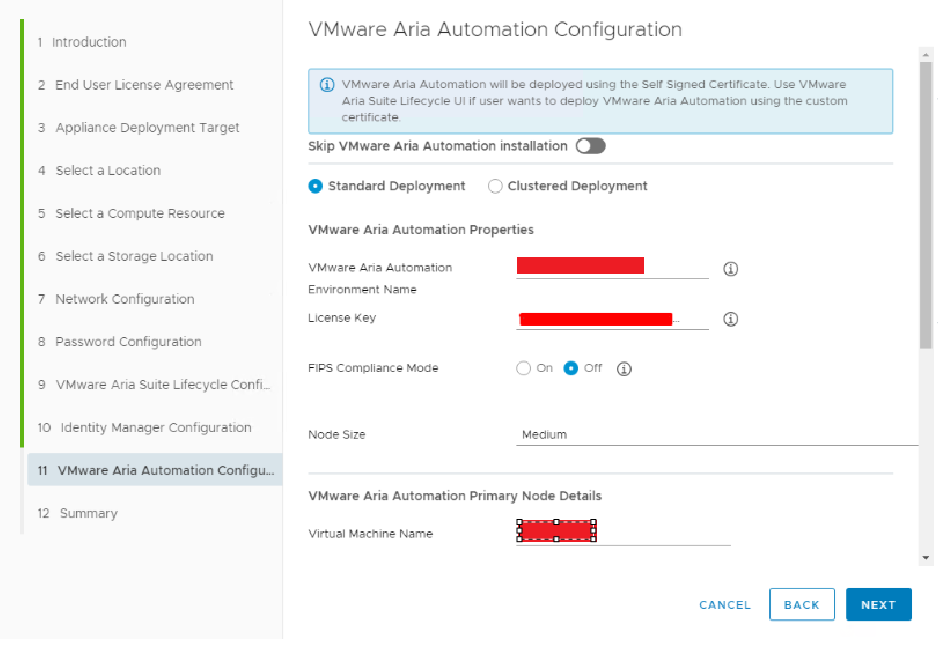Click the vertical scrollbar thumb
The image size is (938, 657).
click(x=926, y=205)
